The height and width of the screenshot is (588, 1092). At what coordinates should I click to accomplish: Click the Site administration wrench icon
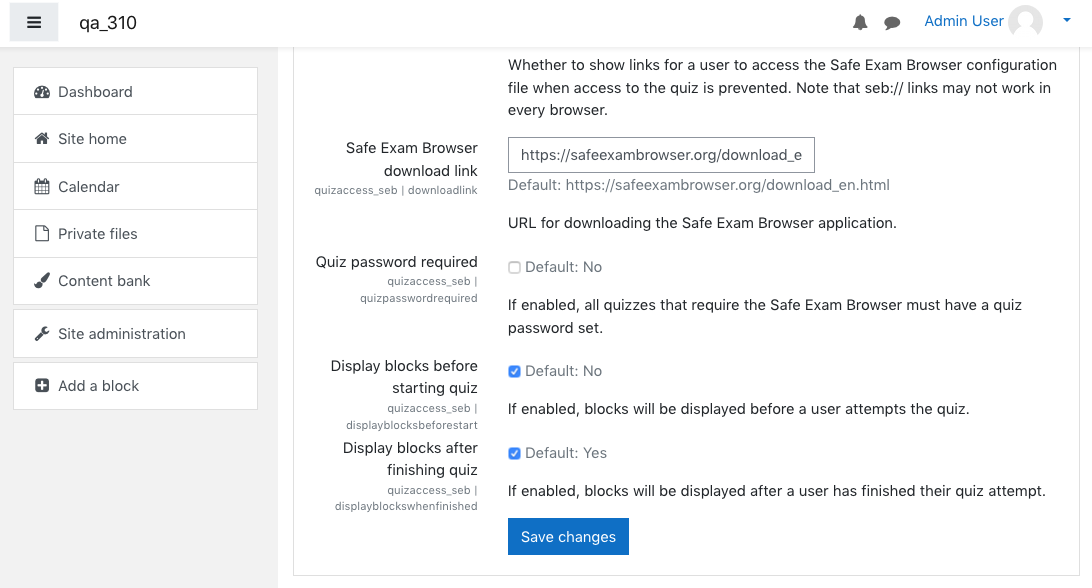click(42, 334)
